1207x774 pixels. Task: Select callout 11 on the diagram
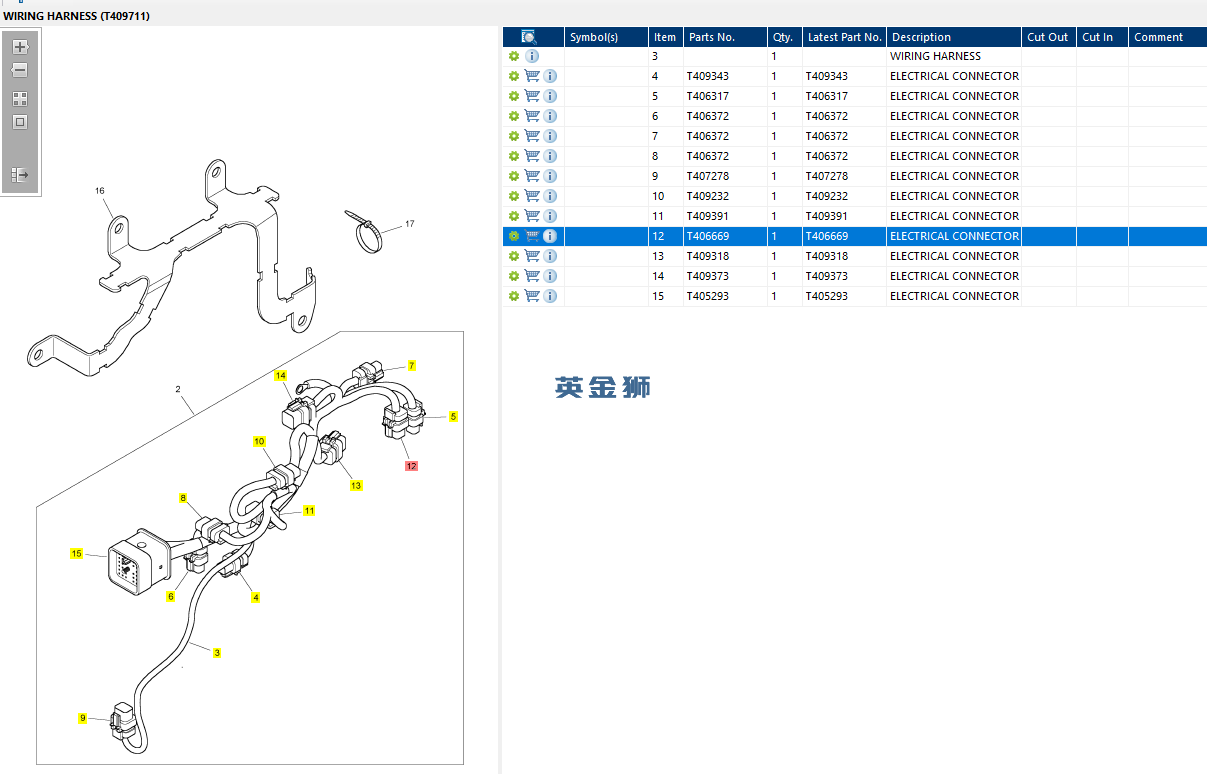tap(309, 511)
